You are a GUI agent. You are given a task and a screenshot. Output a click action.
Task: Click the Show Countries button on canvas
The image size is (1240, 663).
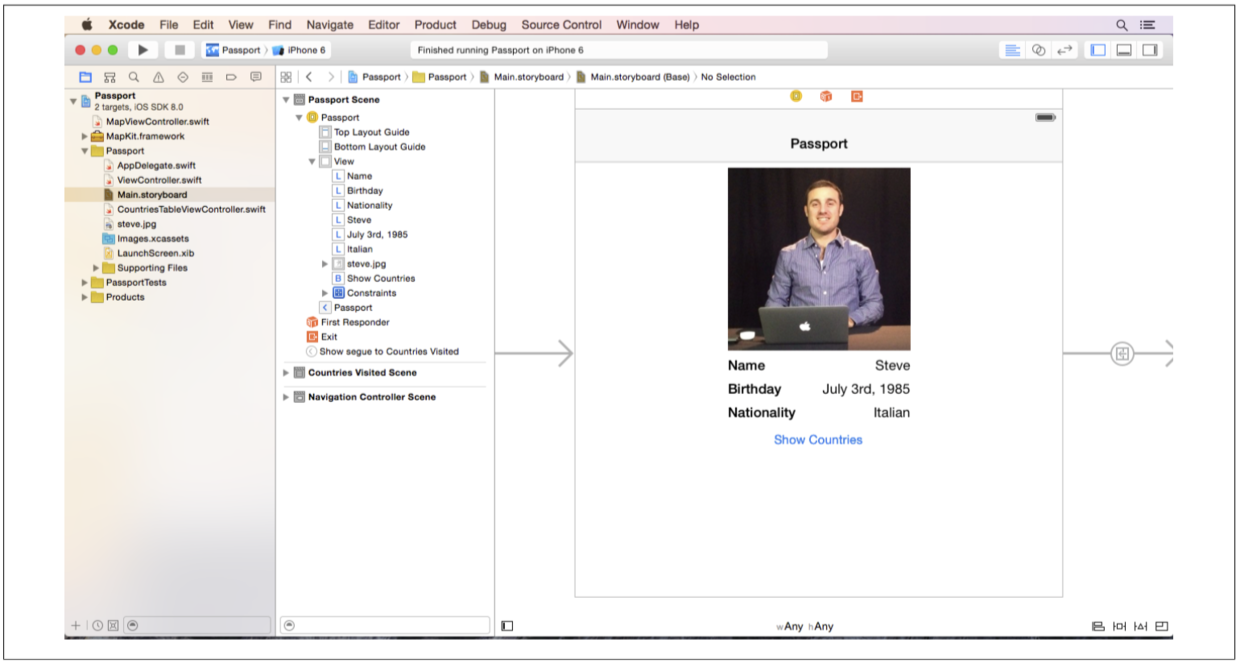pos(817,440)
